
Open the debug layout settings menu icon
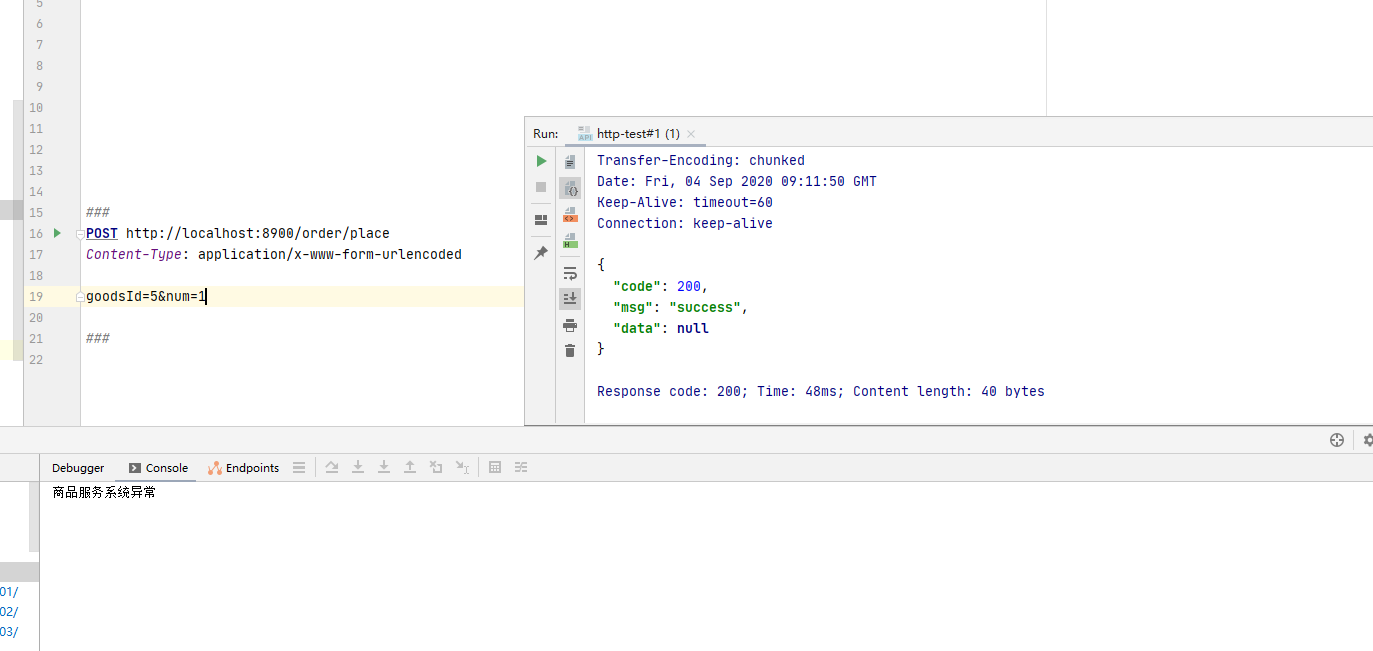pyautogui.click(x=299, y=468)
